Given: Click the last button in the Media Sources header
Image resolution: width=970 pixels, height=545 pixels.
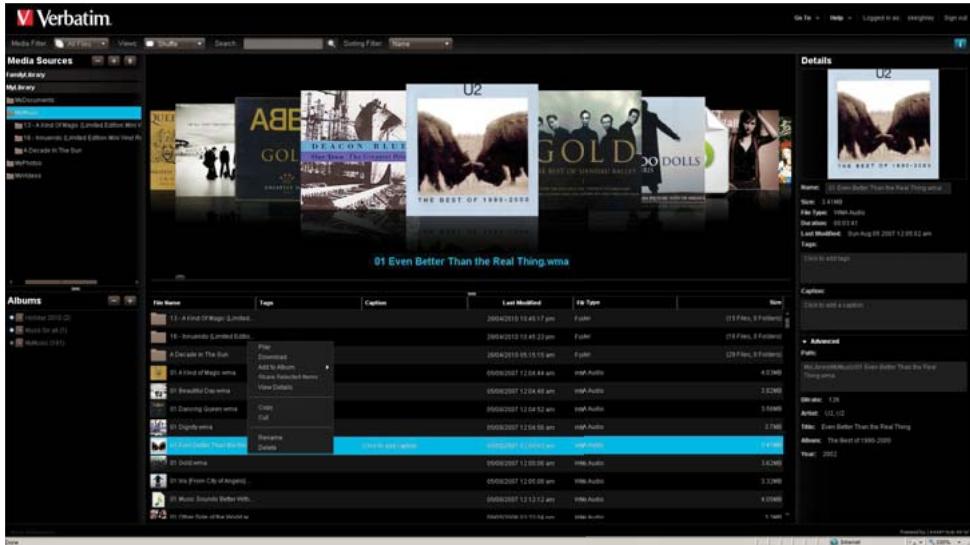Looking at the screenshot, I should pos(130,61).
